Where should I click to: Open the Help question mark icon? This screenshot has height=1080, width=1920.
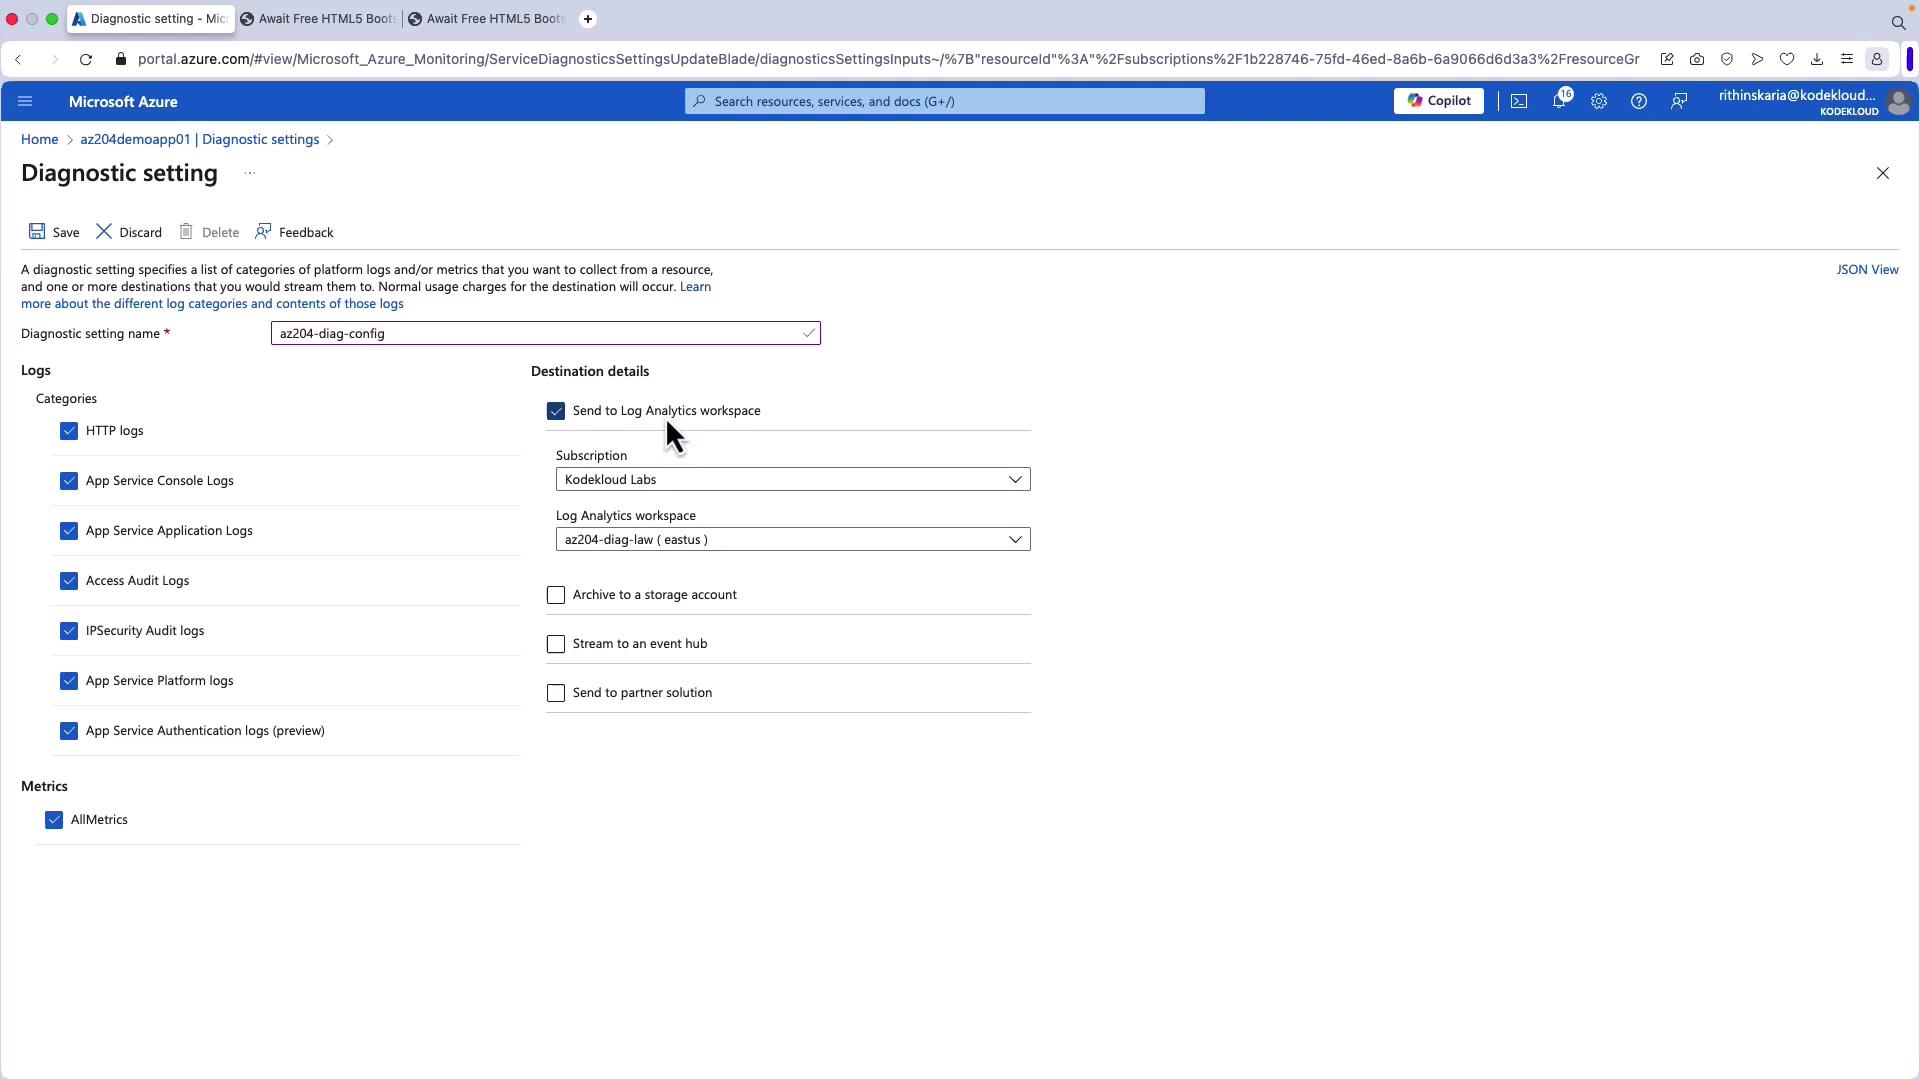(1639, 101)
